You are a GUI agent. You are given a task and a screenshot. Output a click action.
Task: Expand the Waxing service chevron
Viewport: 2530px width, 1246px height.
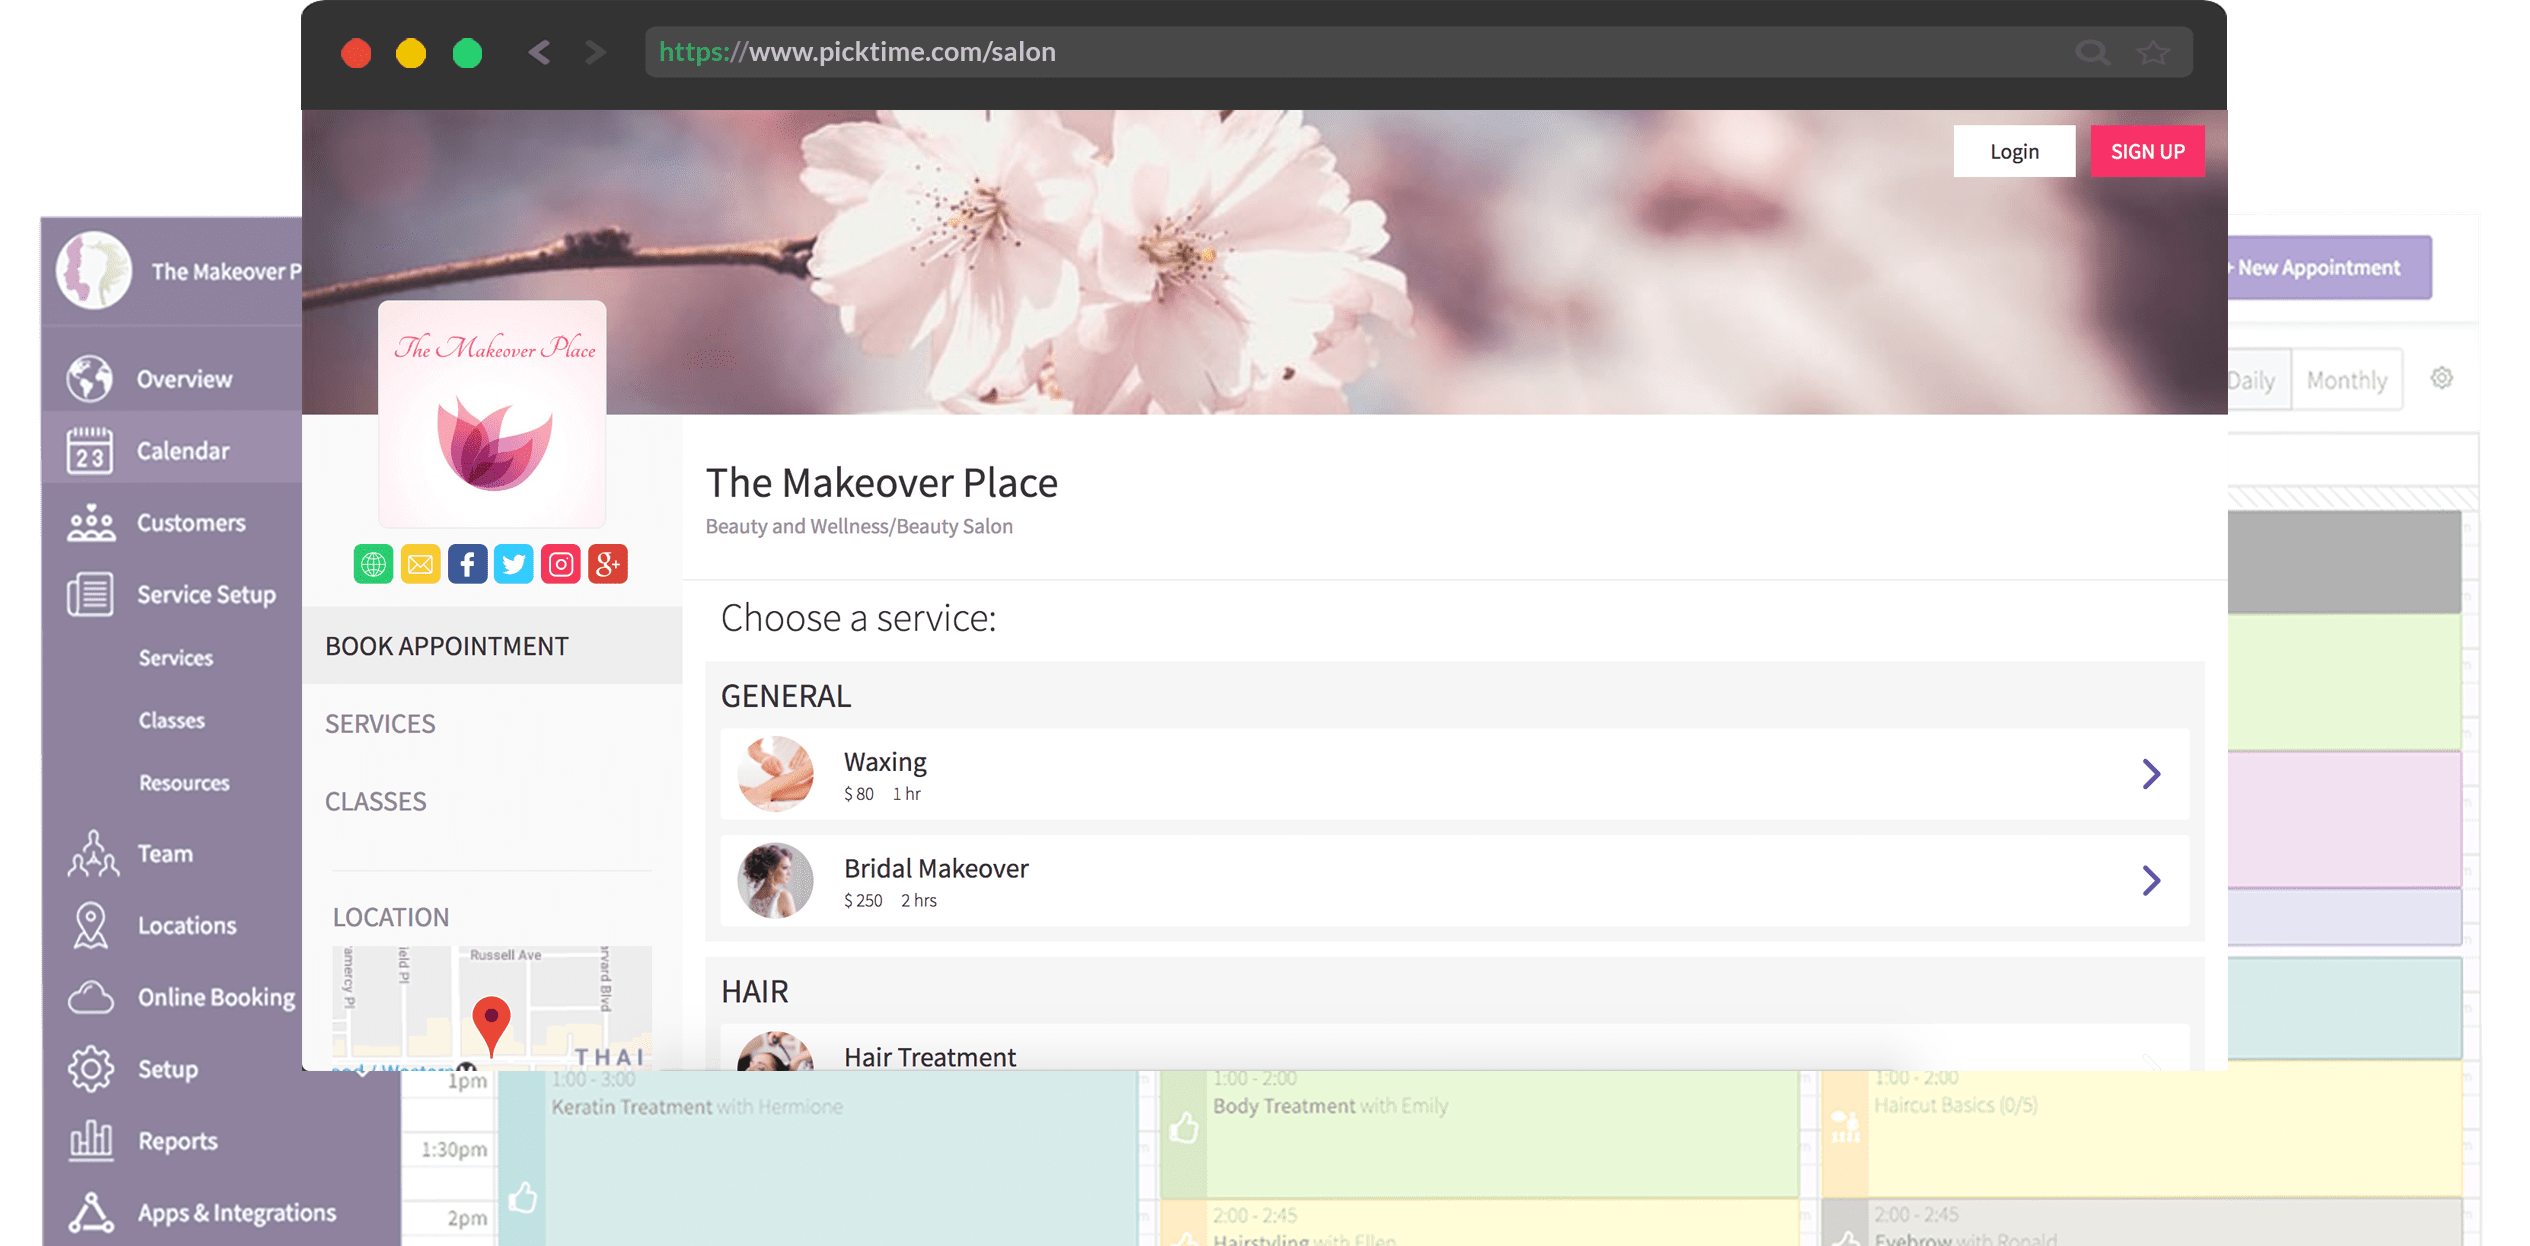point(2151,774)
